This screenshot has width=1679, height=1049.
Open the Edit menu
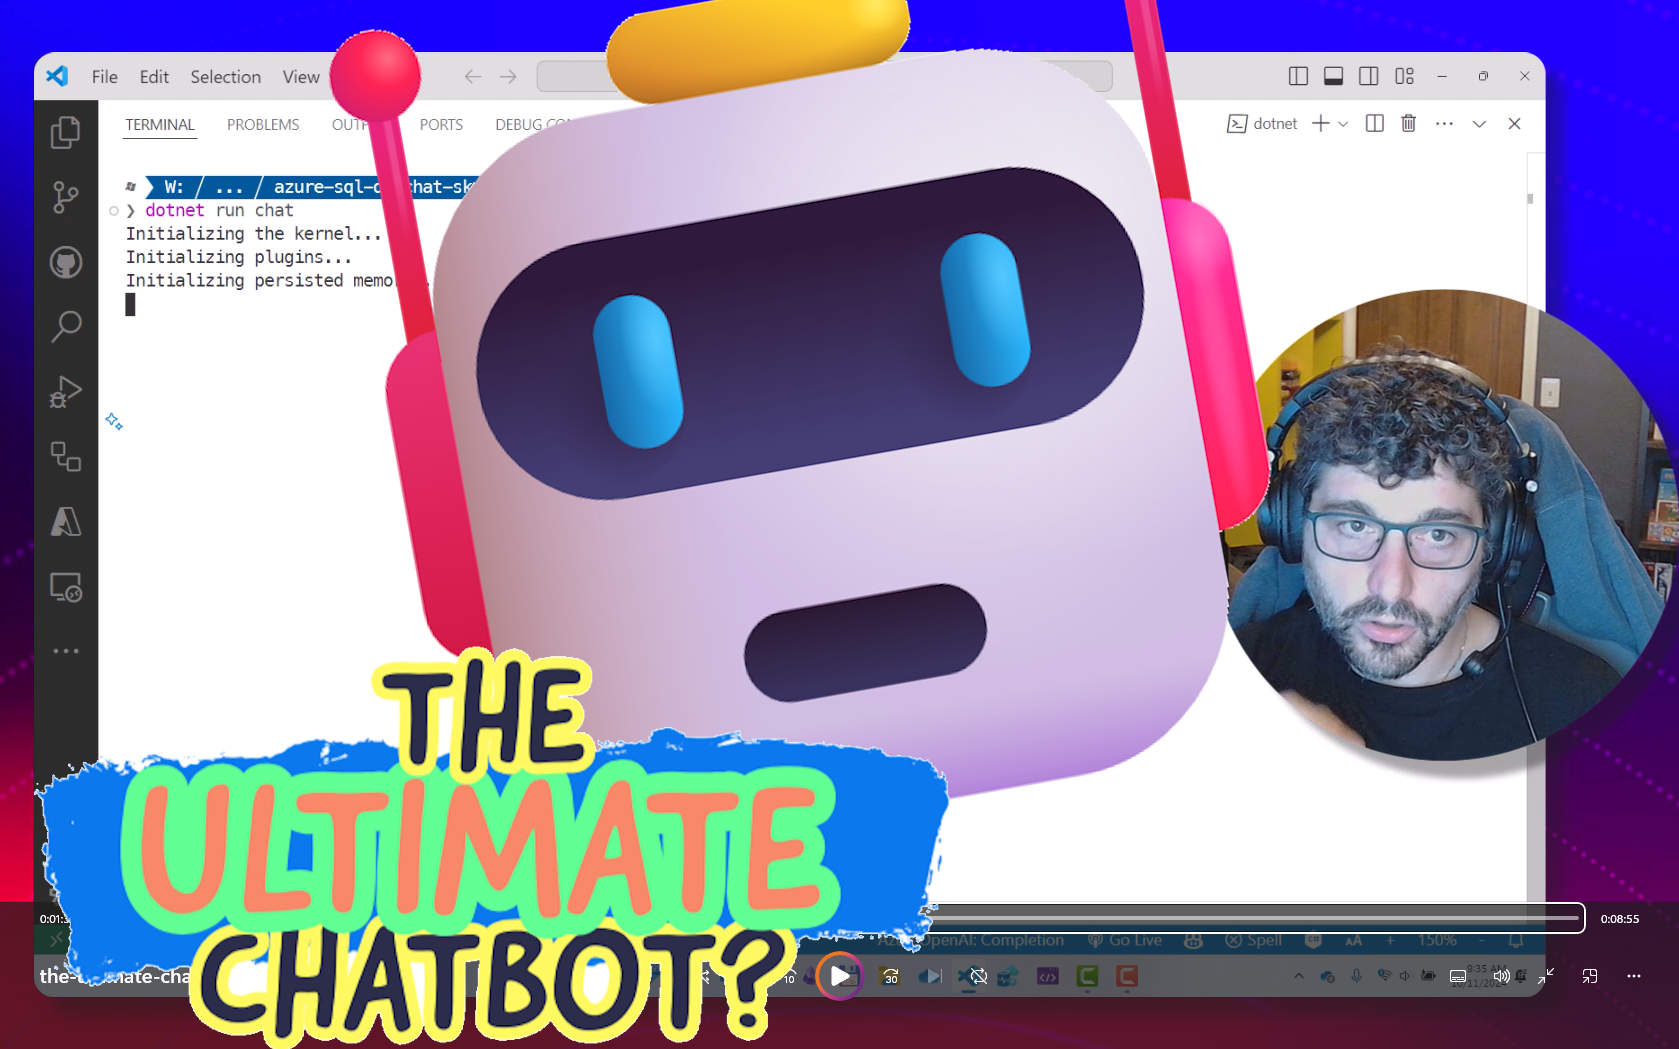[154, 77]
